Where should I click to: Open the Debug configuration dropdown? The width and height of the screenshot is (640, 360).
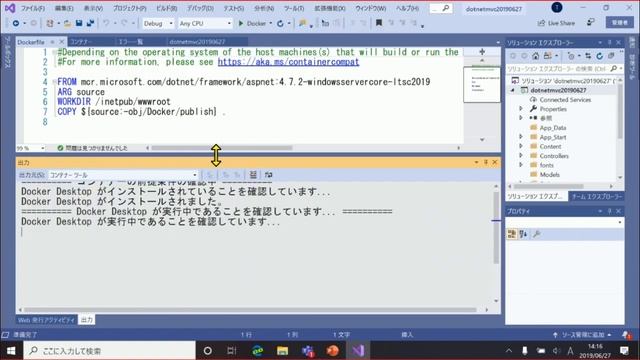pos(158,23)
